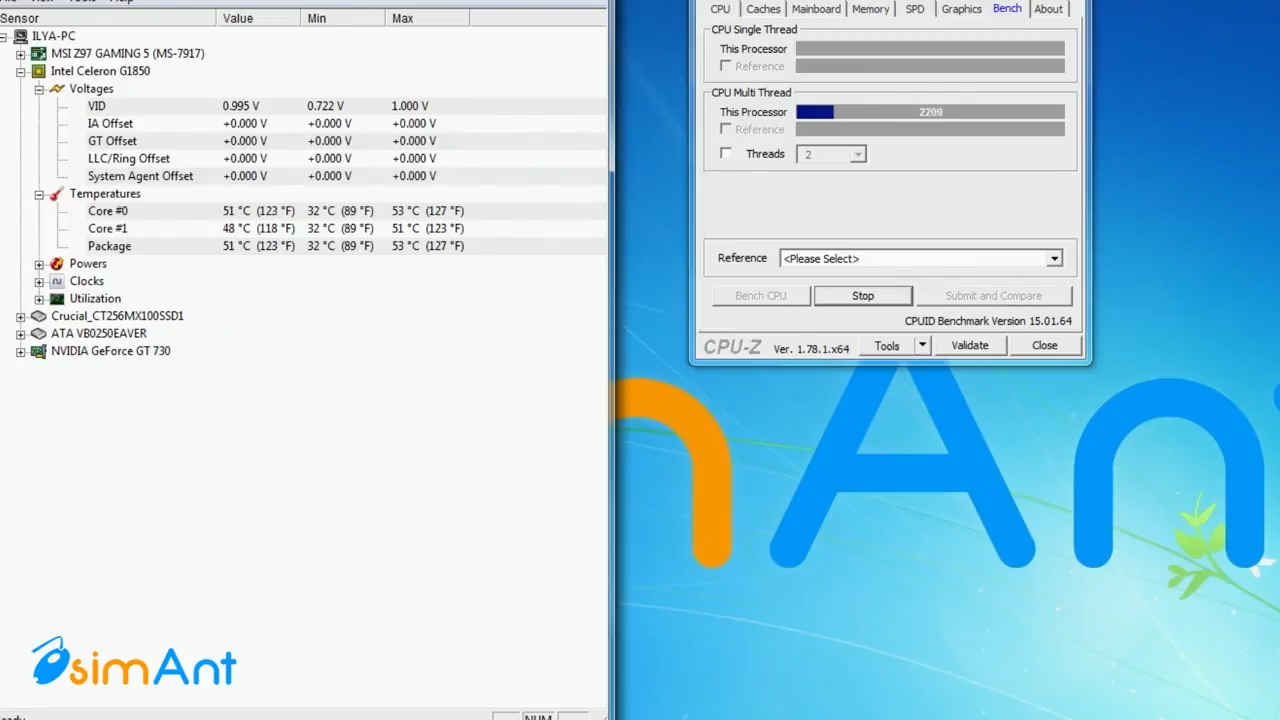The height and width of the screenshot is (720, 1280).
Task: Select the Memory tab
Action: pyautogui.click(x=870, y=9)
